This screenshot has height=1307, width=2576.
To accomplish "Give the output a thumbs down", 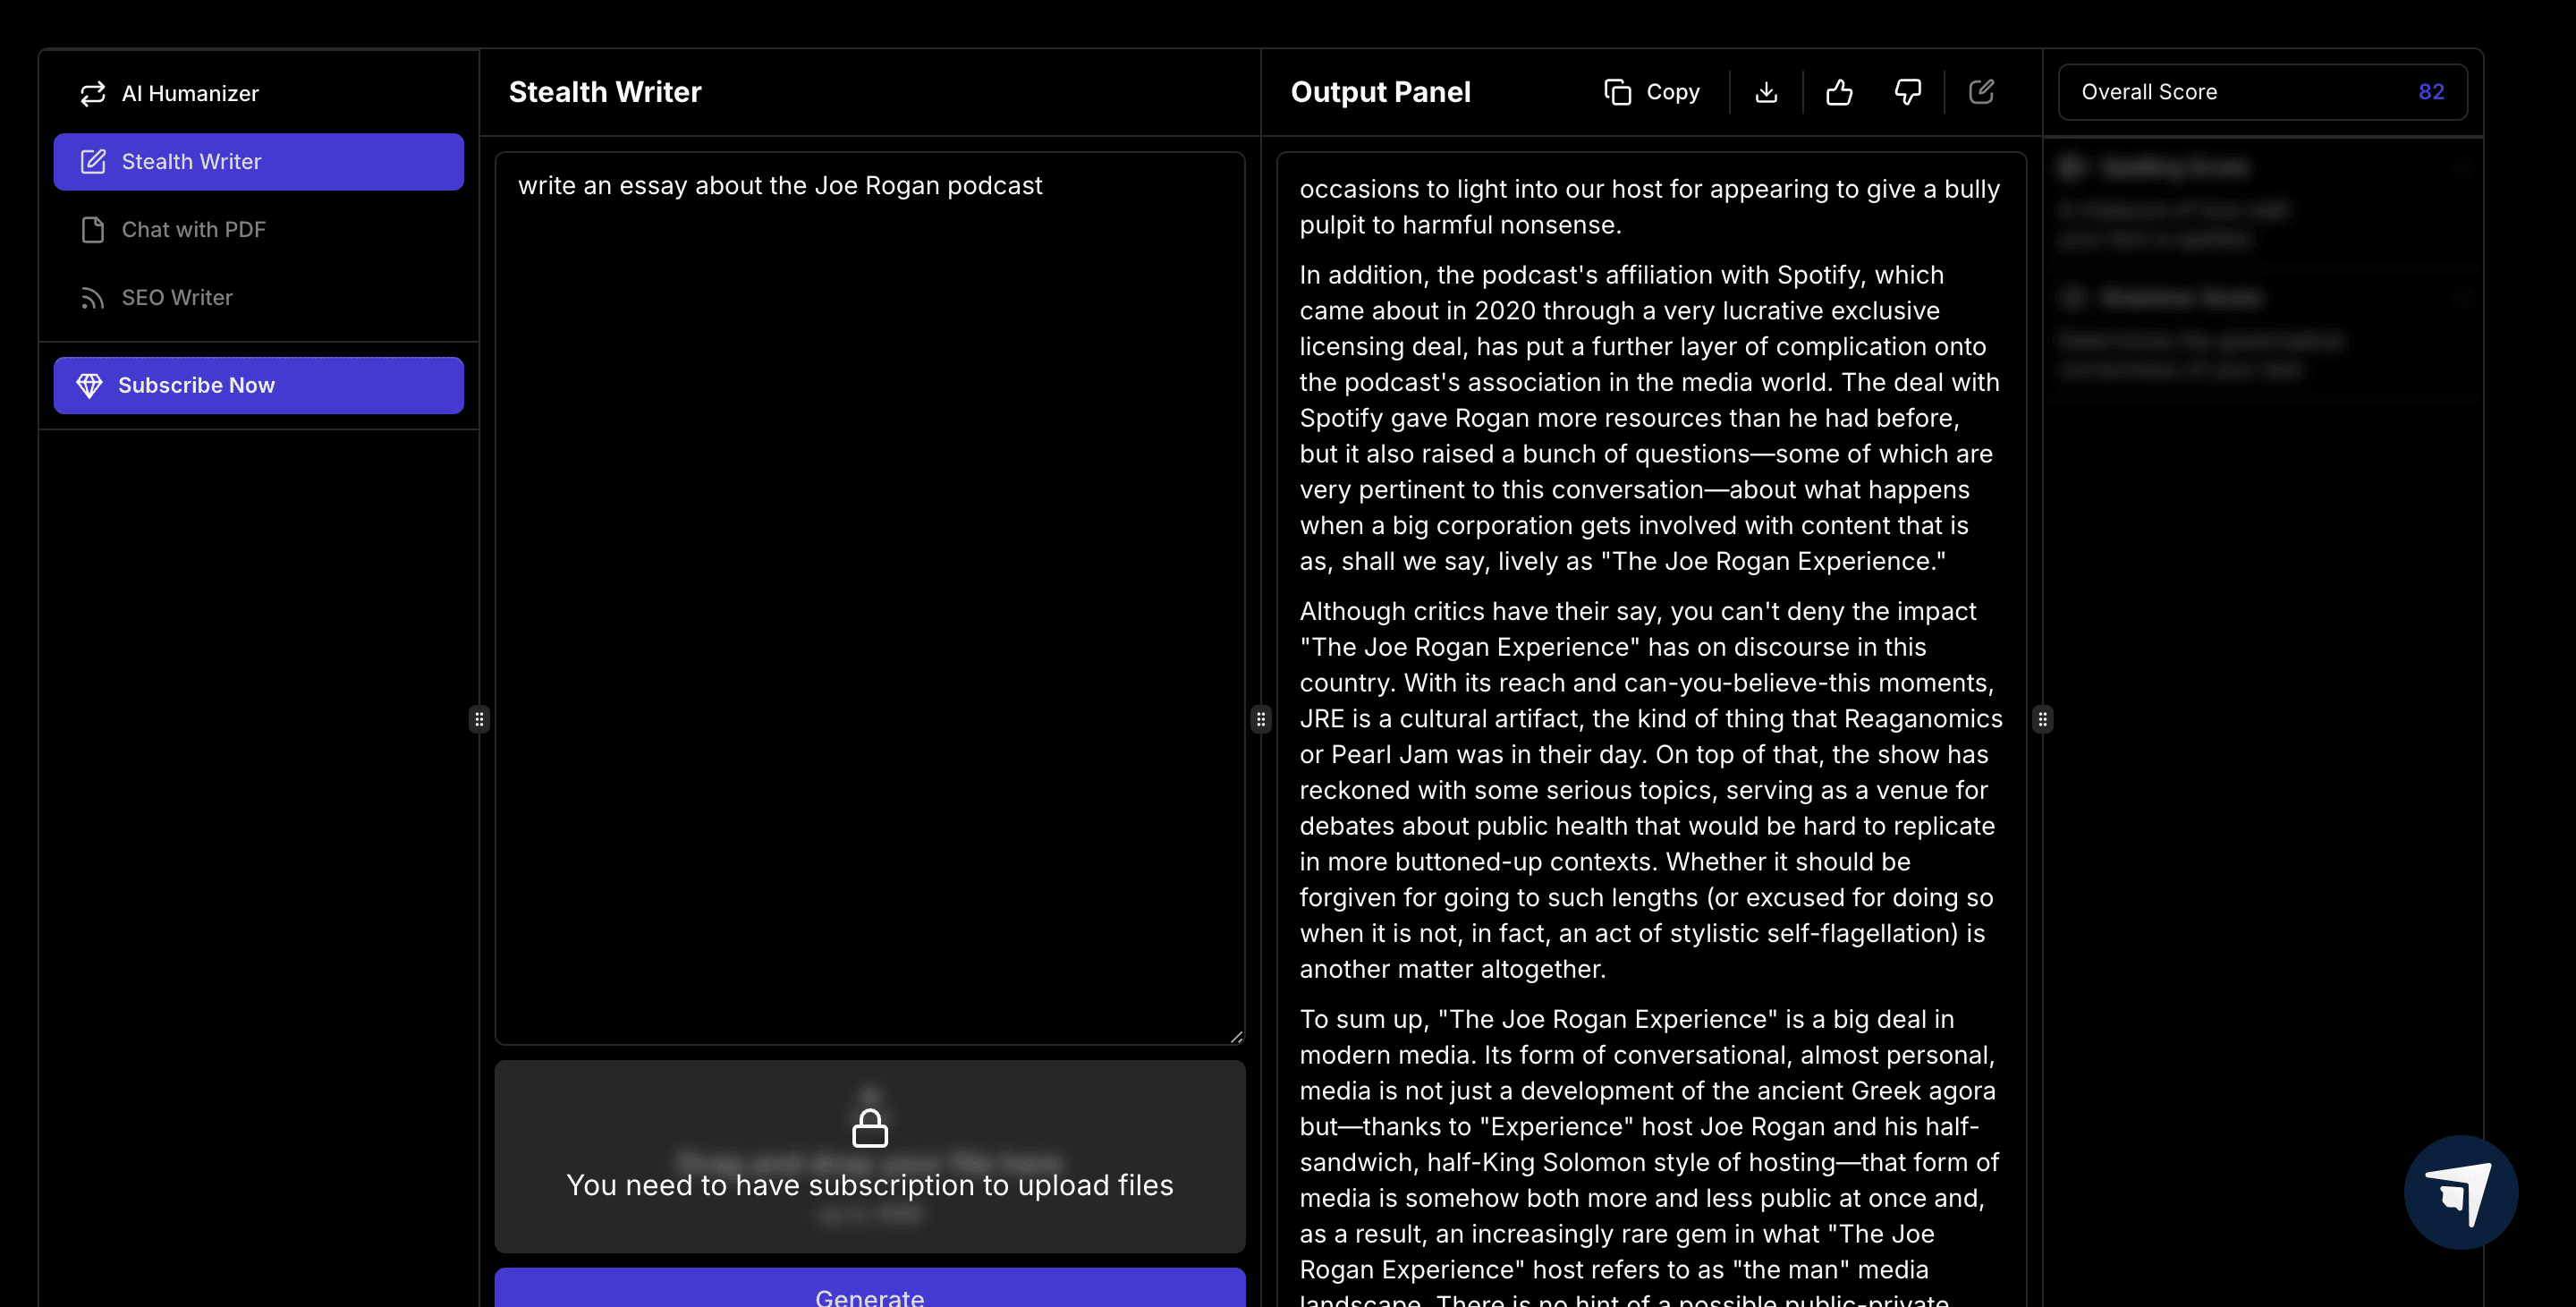I will [1908, 92].
